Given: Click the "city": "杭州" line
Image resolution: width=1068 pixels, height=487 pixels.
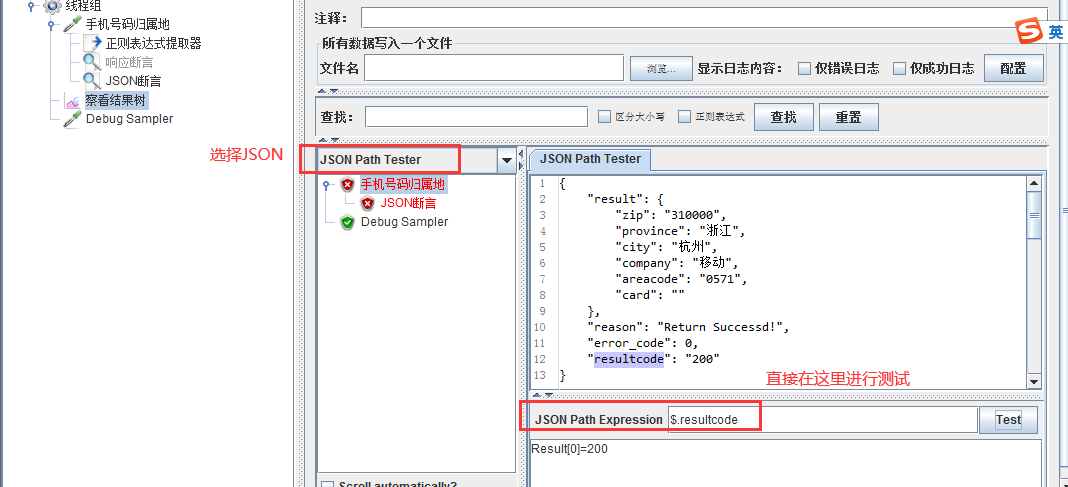Looking at the screenshot, I should 665,247.
